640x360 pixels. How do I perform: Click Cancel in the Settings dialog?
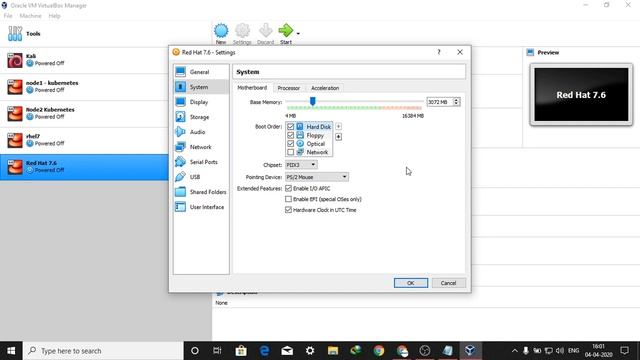448,283
